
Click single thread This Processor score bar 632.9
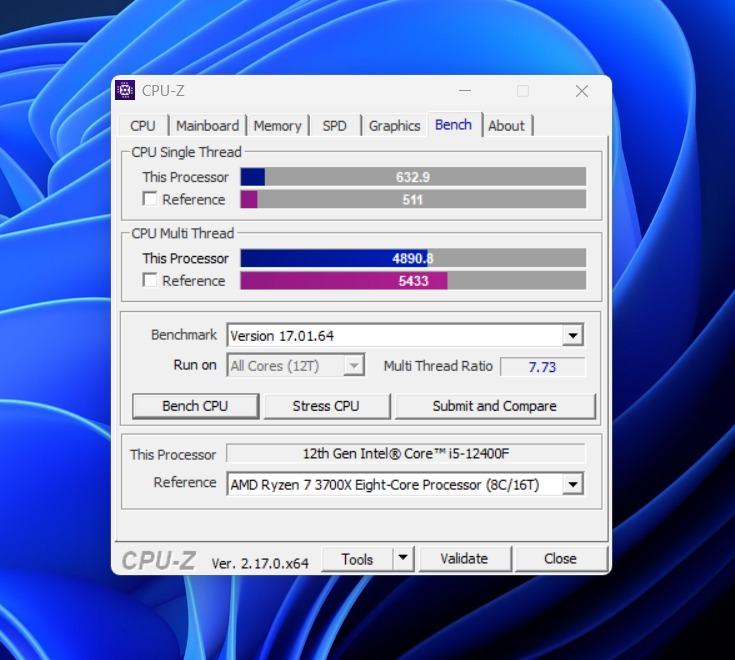point(413,177)
